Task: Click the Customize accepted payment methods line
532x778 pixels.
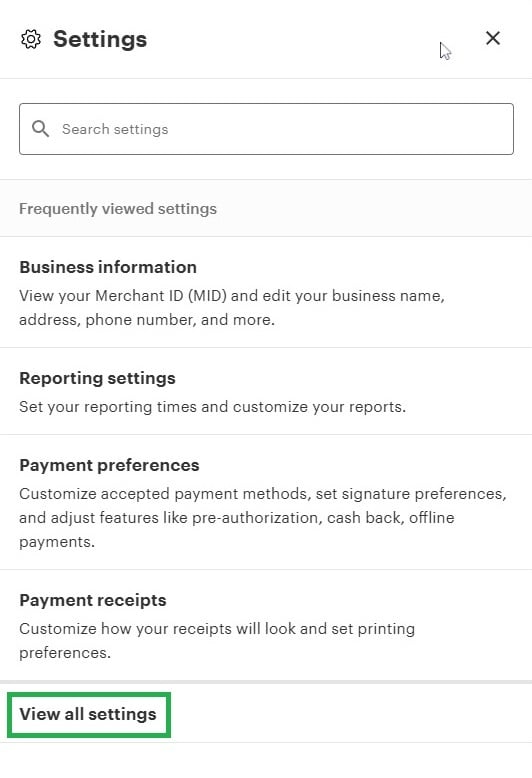Action: click(x=263, y=494)
